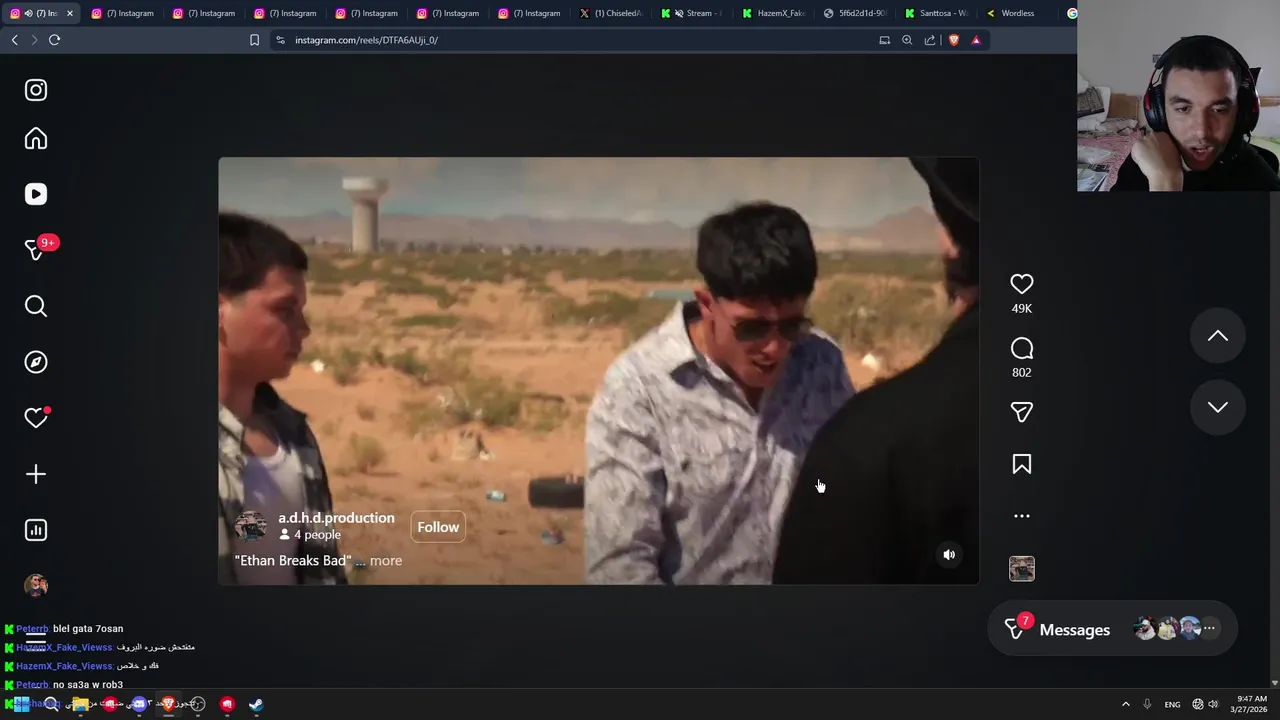Save the reel with bookmark icon
The width and height of the screenshot is (1280, 720).
click(x=1021, y=464)
